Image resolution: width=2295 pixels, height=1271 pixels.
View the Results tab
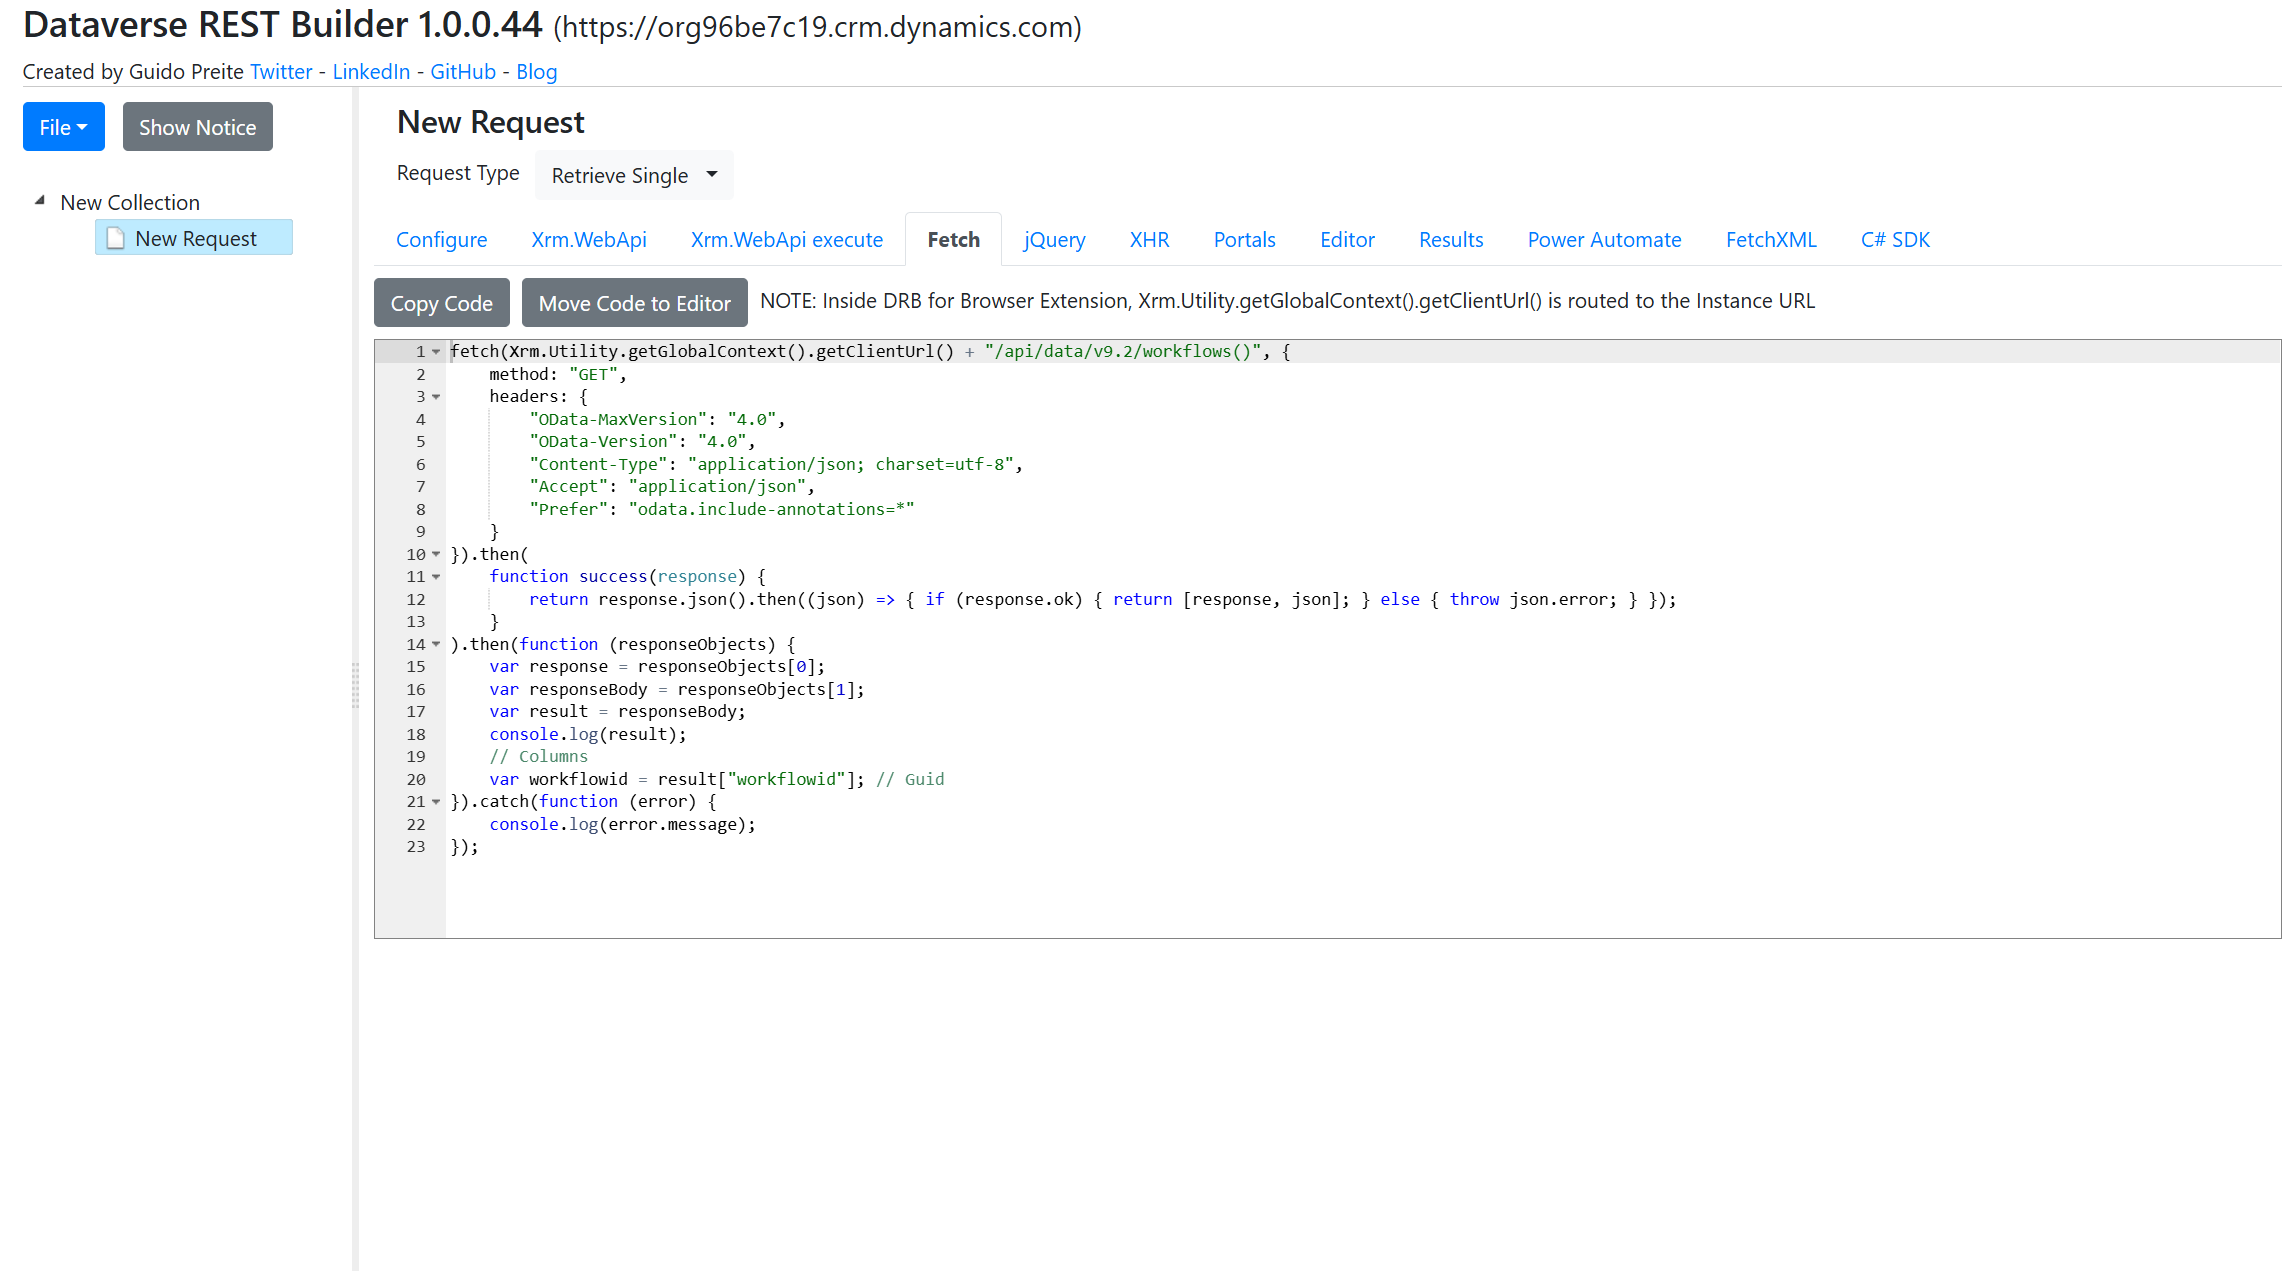click(x=1451, y=240)
